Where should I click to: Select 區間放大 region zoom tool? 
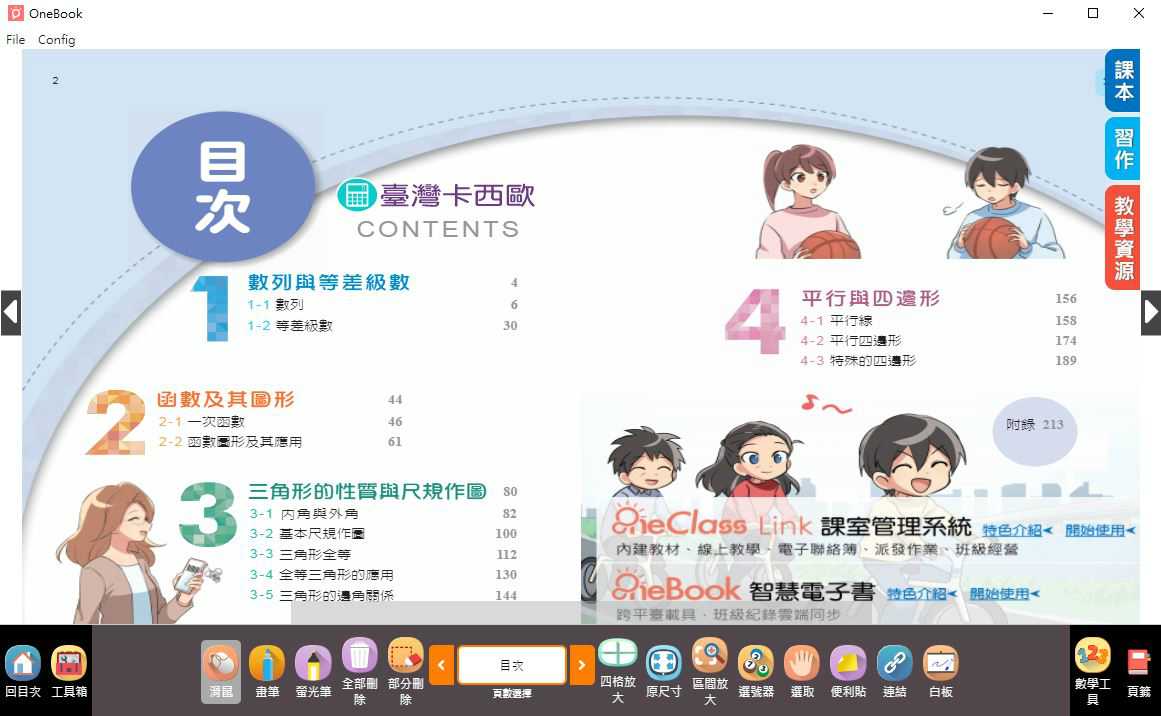tap(710, 672)
